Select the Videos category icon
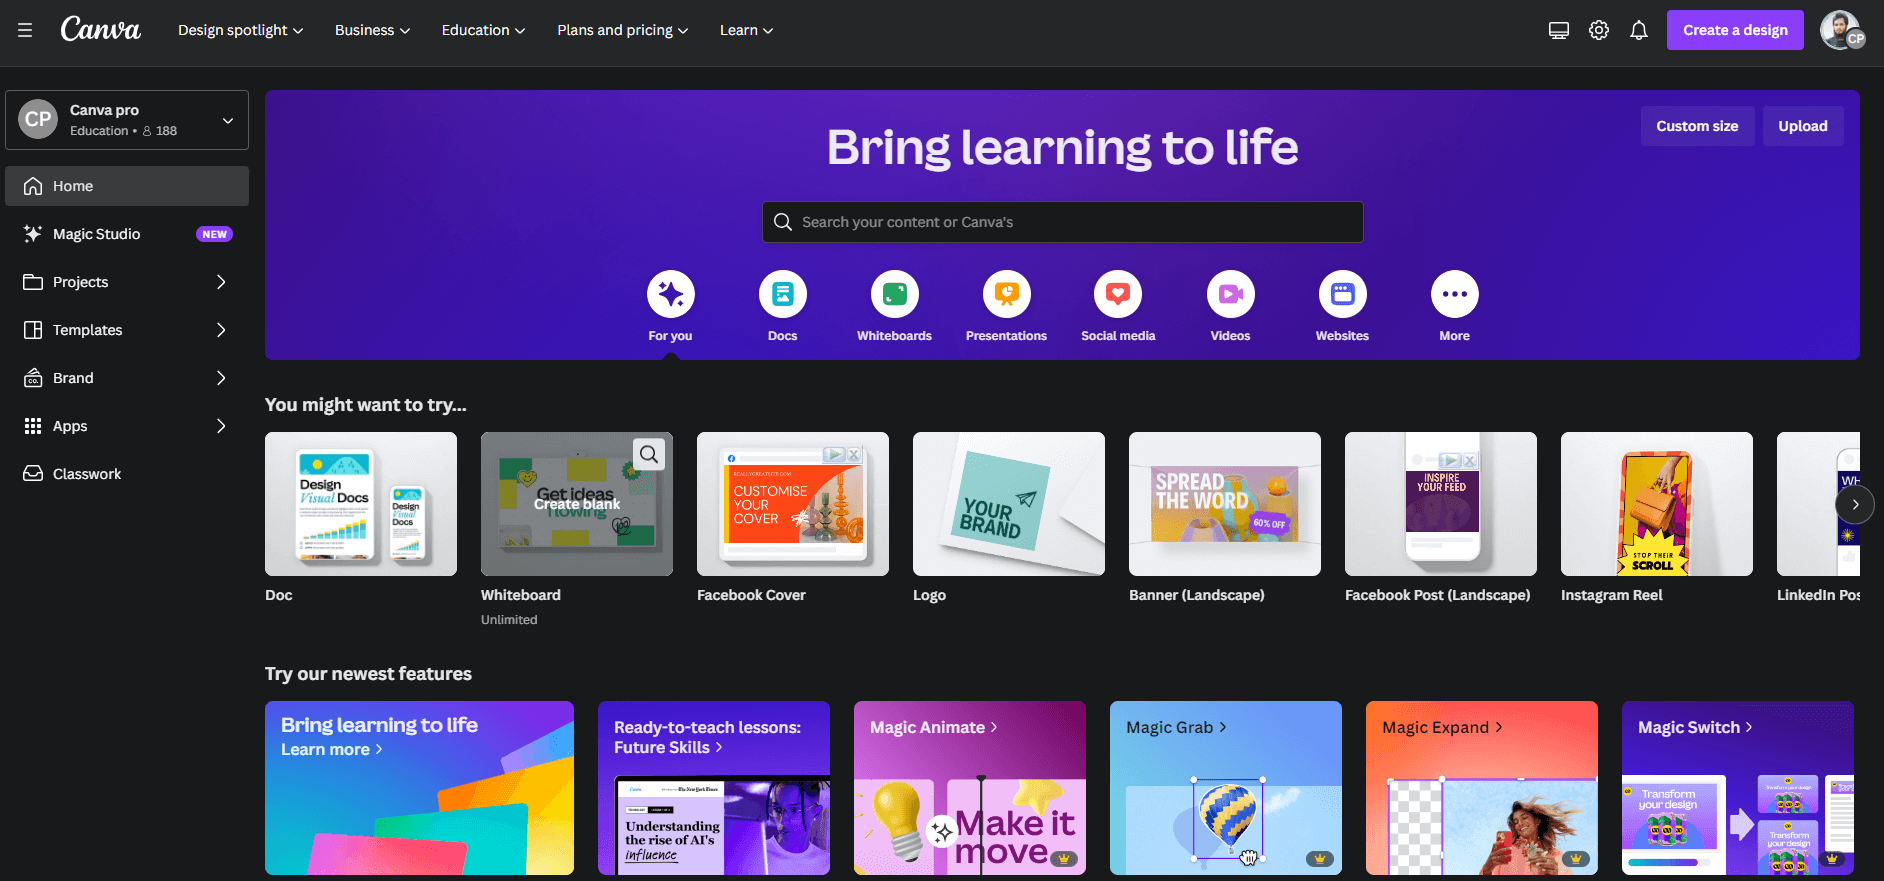 [x=1231, y=294]
